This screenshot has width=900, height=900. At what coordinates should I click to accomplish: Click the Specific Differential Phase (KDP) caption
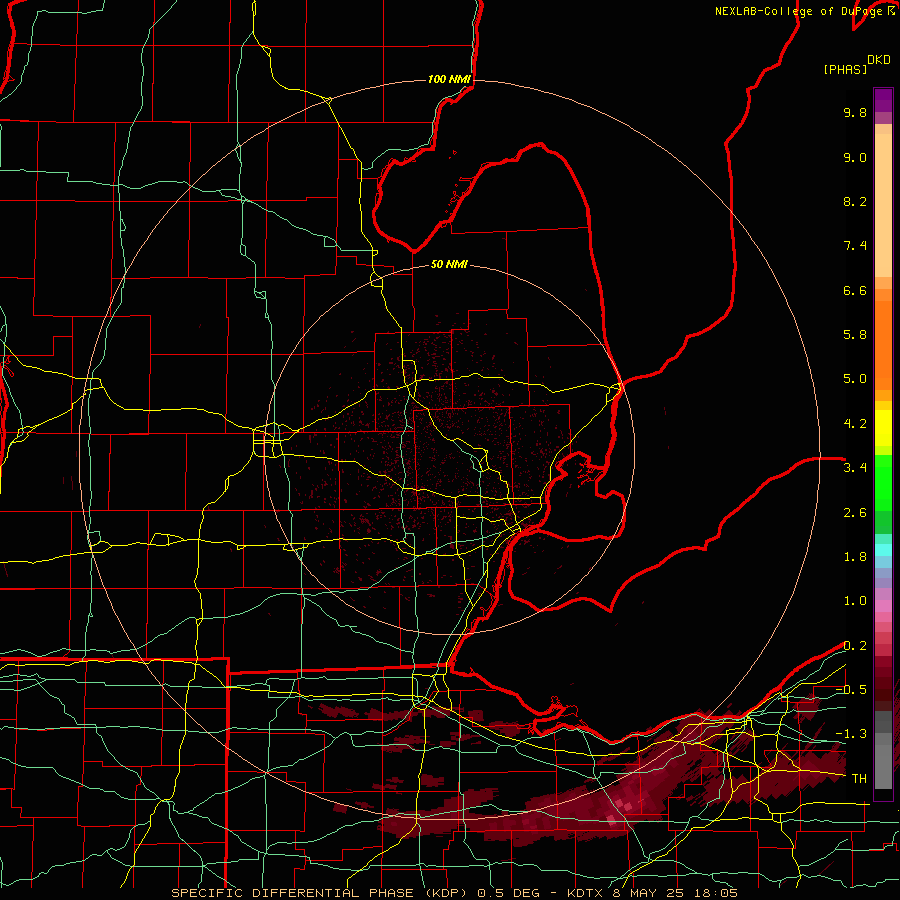click(x=320, y=893)
